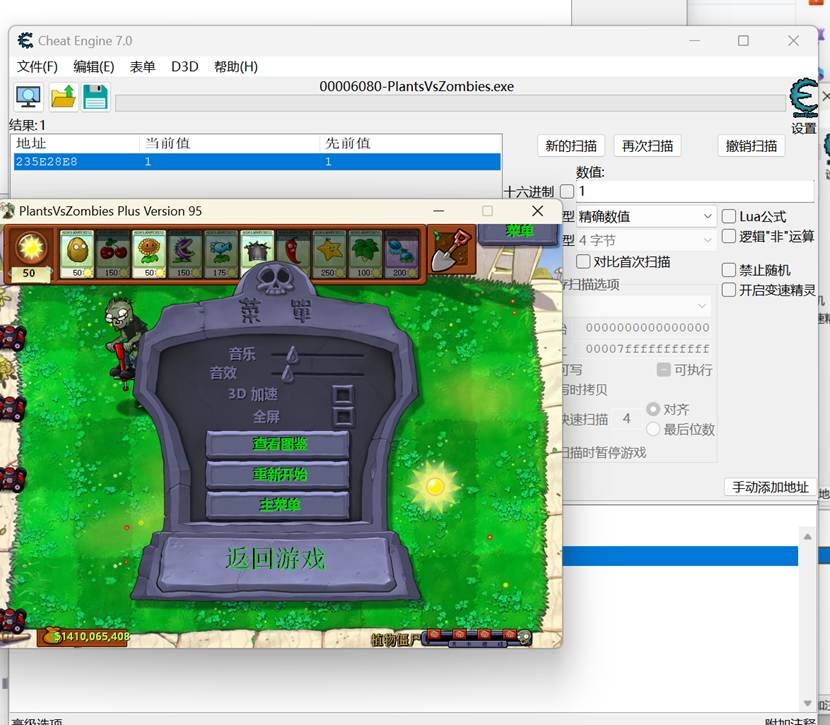
Task: Click the 新的扫描 button
Action: (x=571, y=146)
